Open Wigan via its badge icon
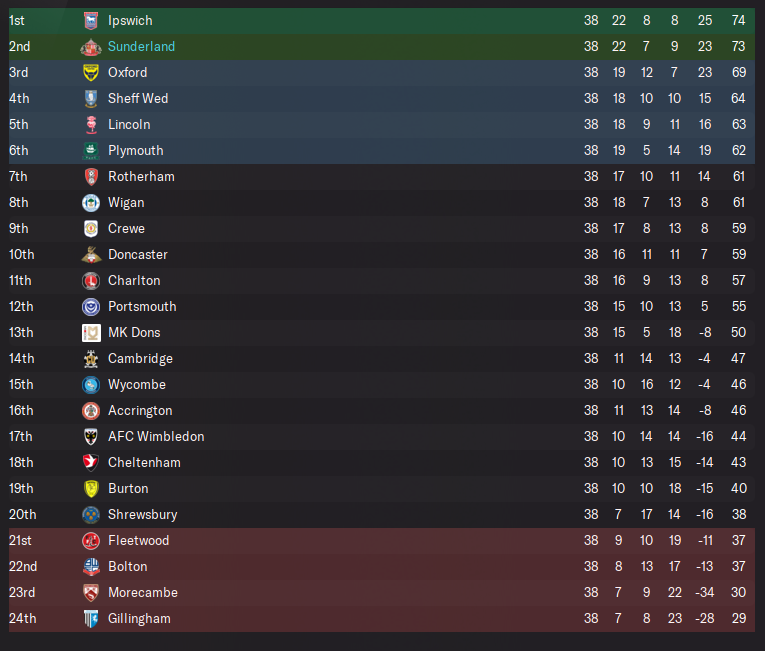The image size is (765, 651). point(91,202)
